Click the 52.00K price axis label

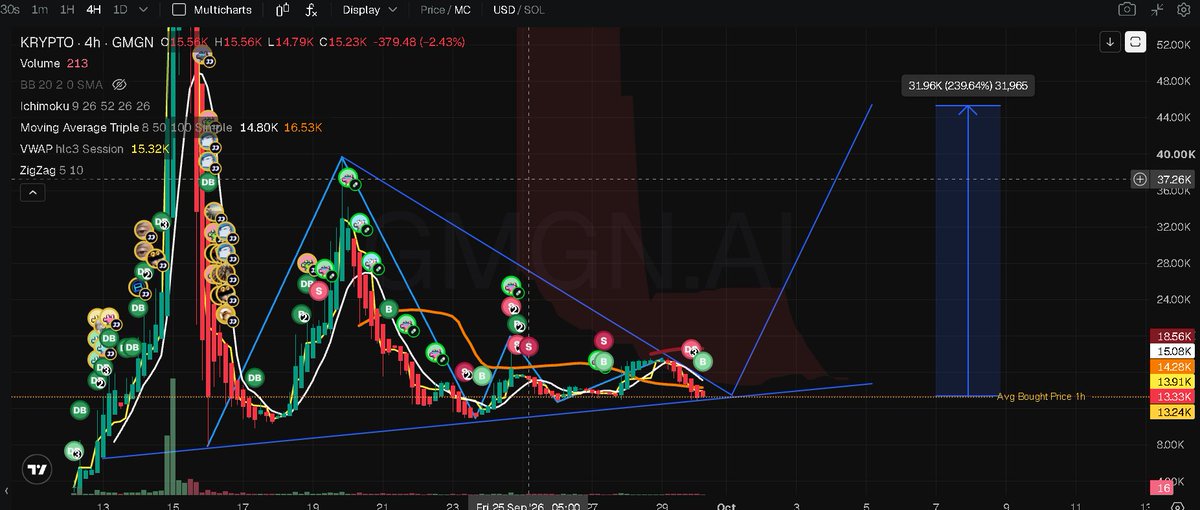pyautogui.click(x=1174, y=46)
